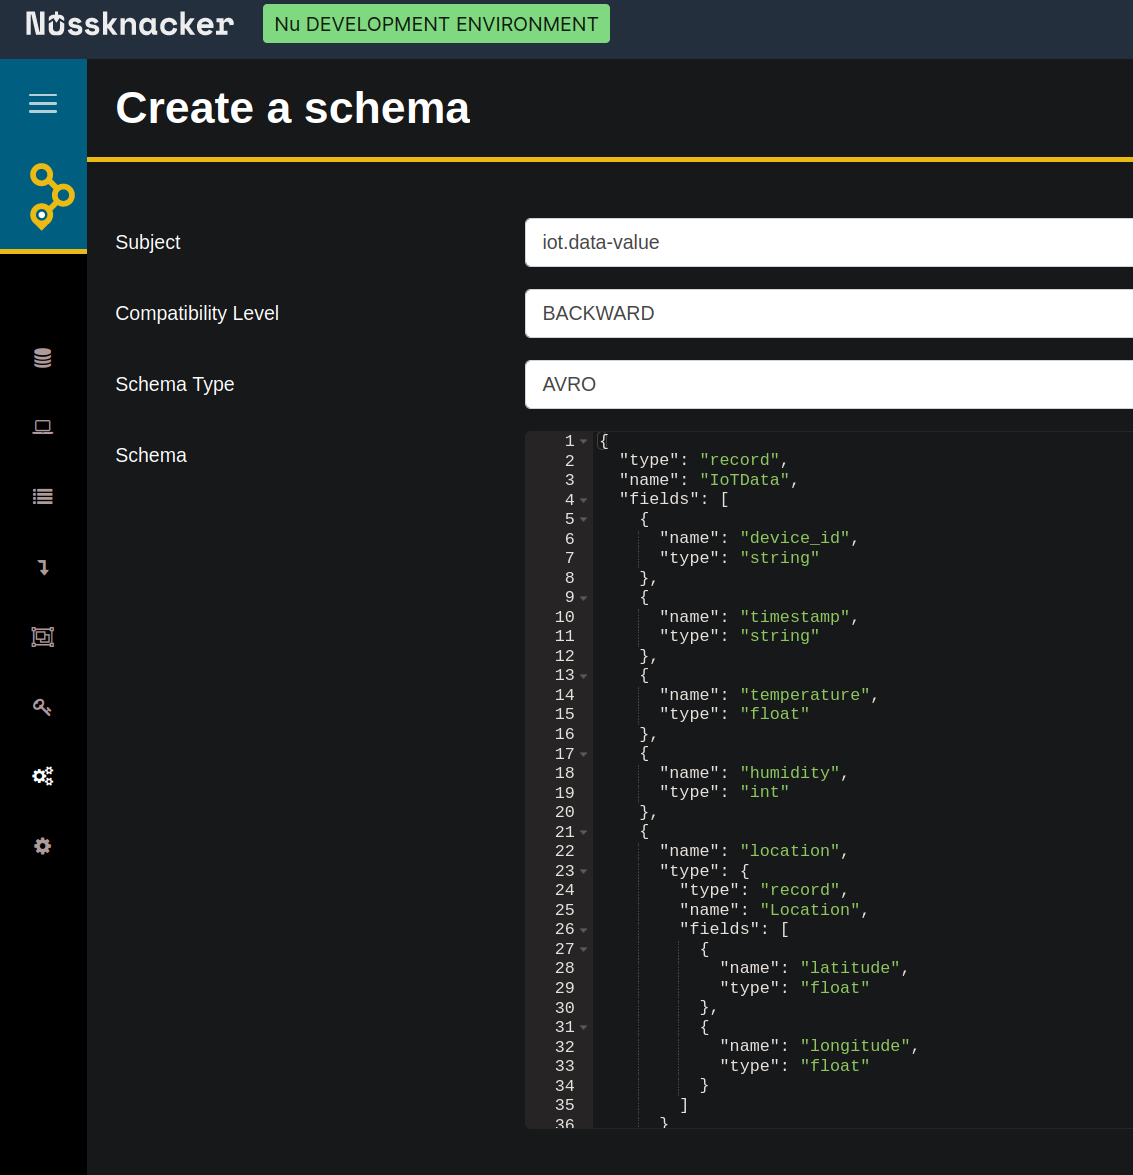Open the single gear settings icon
Viewport: 1133px width, 1175px height.
click(43, 846)
